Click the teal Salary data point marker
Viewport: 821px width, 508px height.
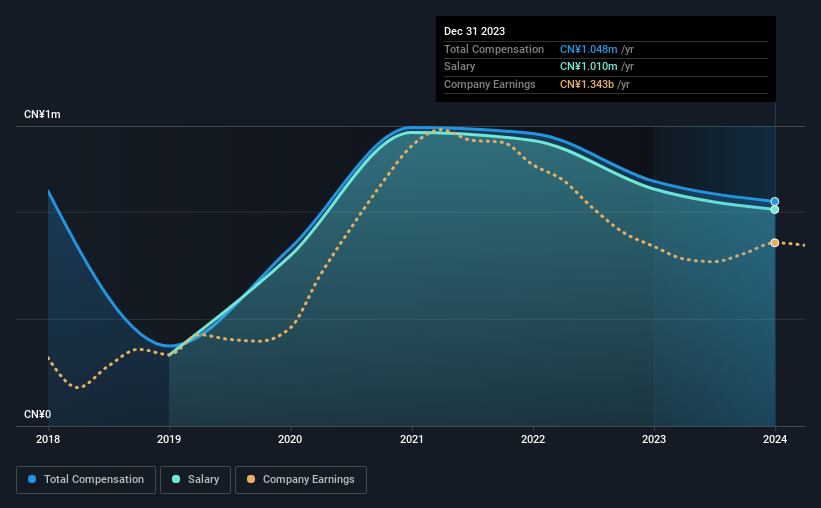[774, 209]
